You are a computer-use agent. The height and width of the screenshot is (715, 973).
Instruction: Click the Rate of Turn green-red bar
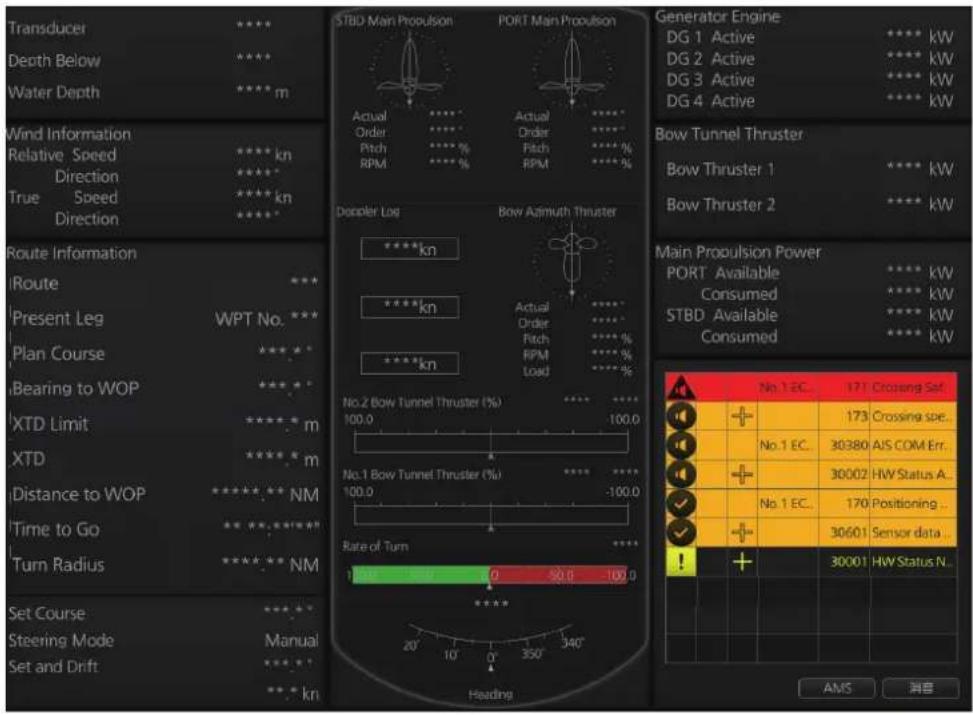click(490, 575)
